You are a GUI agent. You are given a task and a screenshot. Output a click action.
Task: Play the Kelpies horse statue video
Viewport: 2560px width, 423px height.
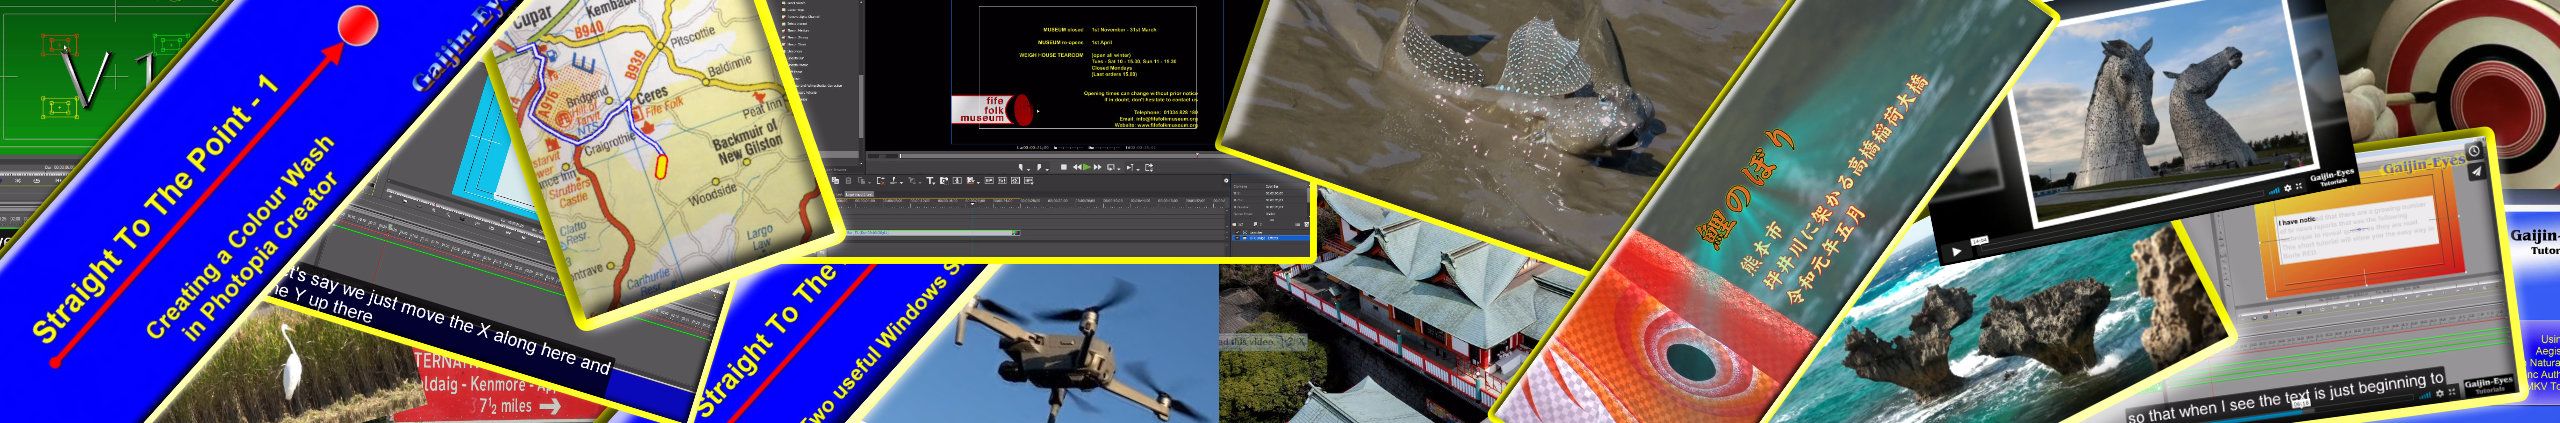[x=1957, y=253]
